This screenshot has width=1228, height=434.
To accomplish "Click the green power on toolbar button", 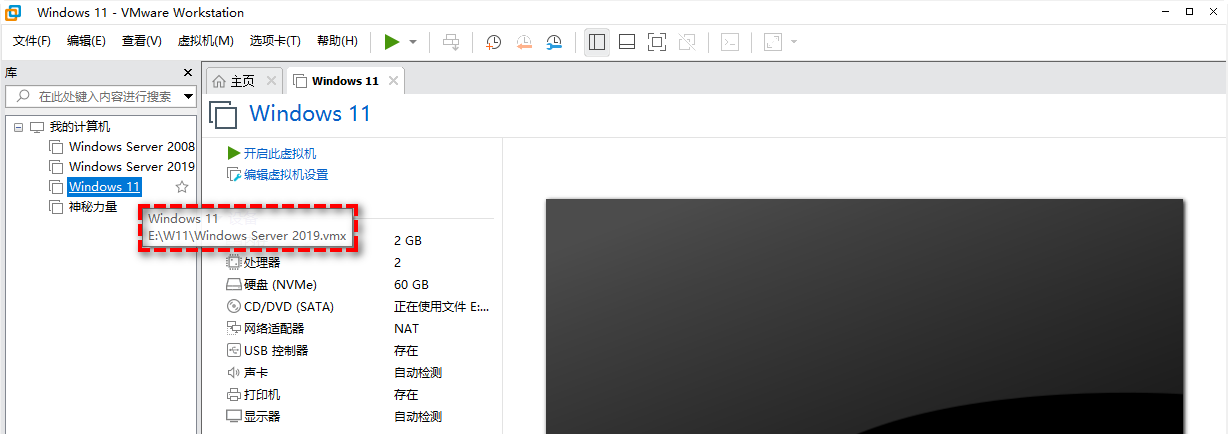I will point(392,42).
